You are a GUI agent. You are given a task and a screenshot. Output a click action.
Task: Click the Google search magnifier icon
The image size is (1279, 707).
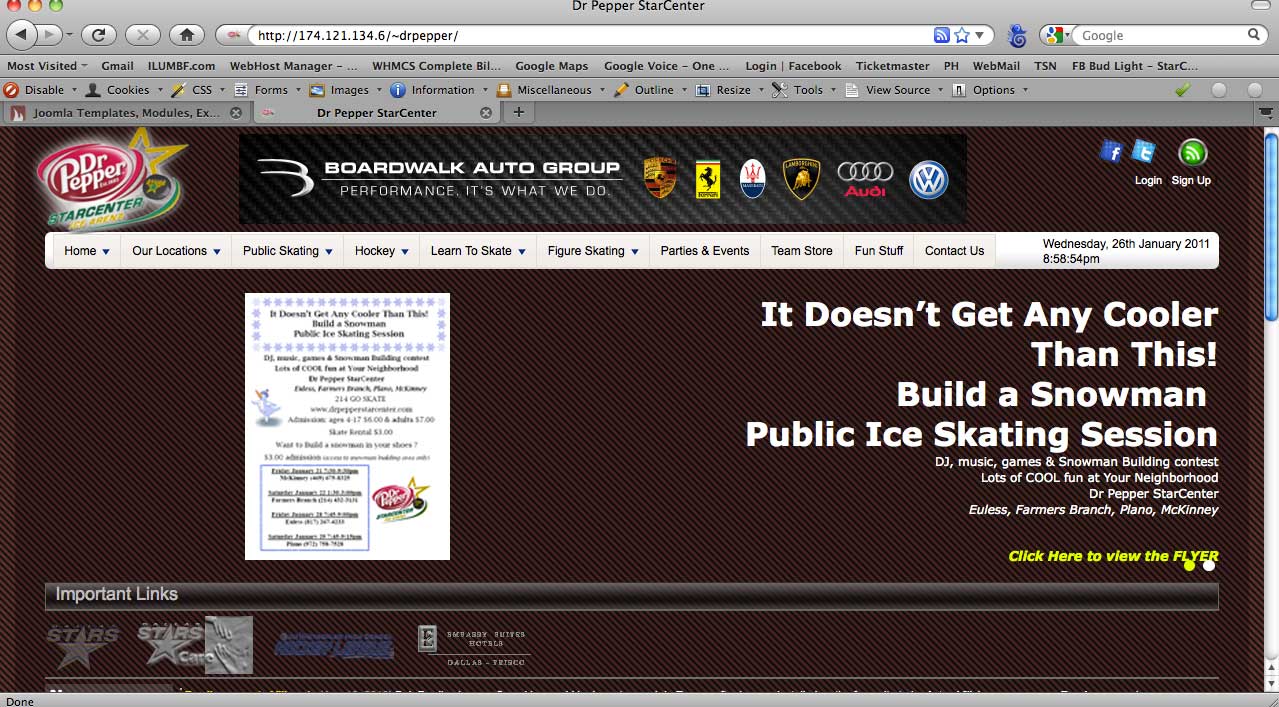[x=1254, y=35]
